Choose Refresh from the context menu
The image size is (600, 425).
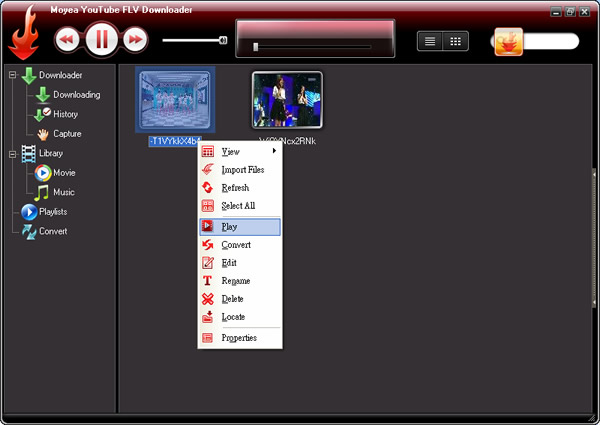click(240, 187)
